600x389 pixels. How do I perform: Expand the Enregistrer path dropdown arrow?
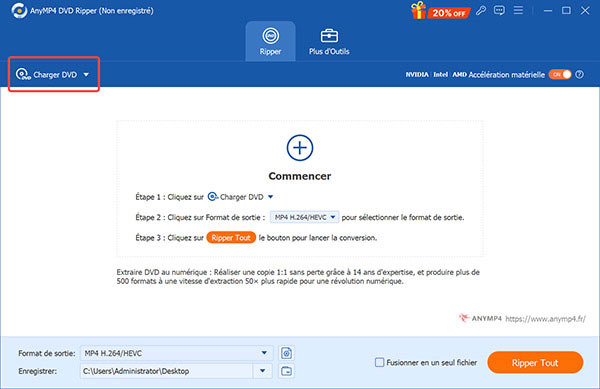point(262,371)
